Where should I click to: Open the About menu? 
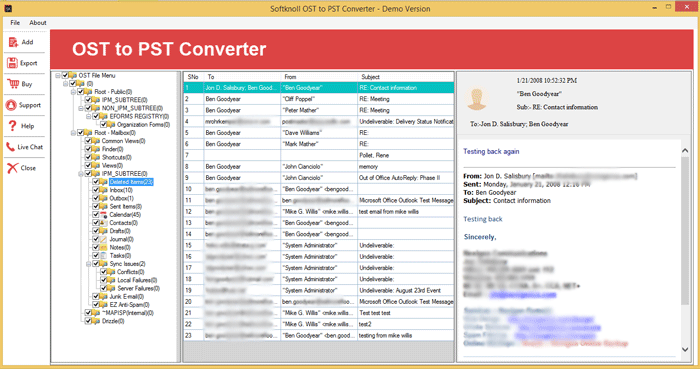coord(38,22)
